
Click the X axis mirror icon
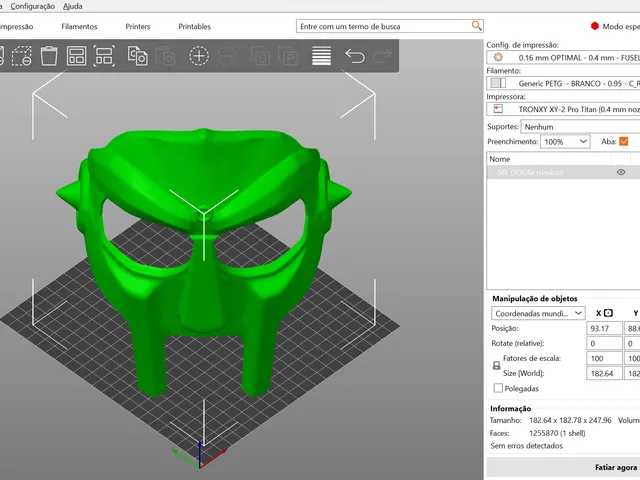click(608, 313)
